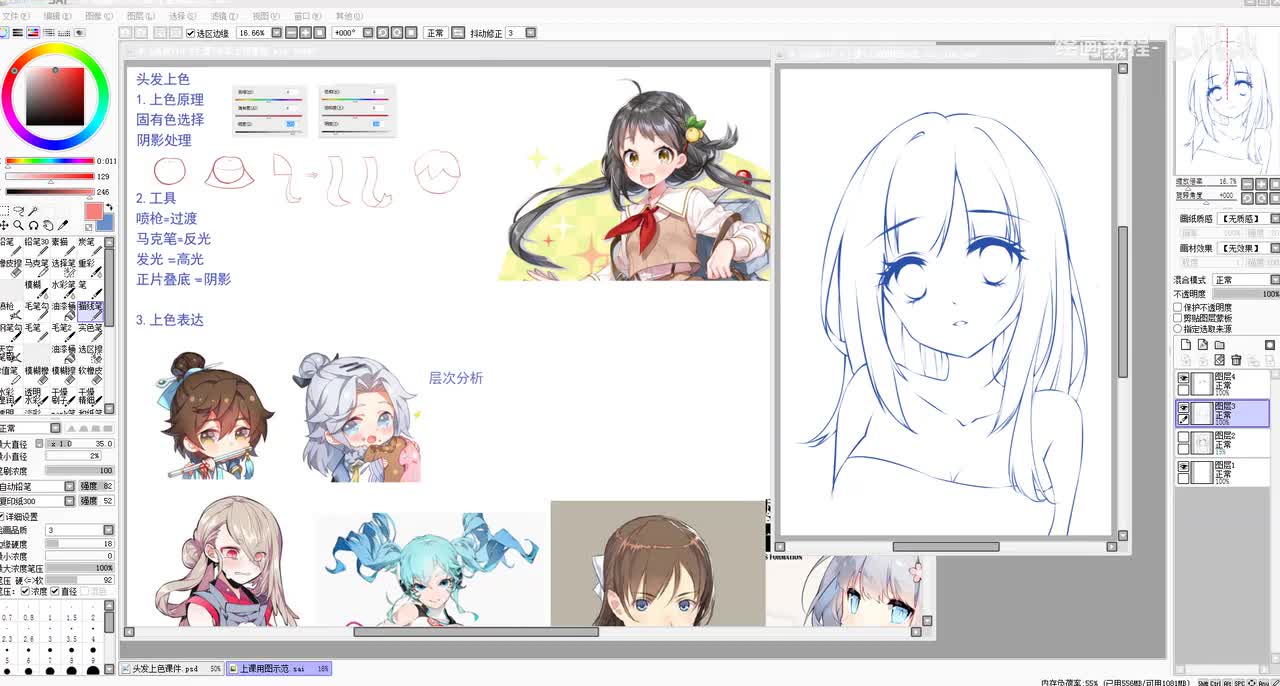
Task: Hide 图层4 with its eye icon
Action: pyautogui.click(x=1184, y=379)
